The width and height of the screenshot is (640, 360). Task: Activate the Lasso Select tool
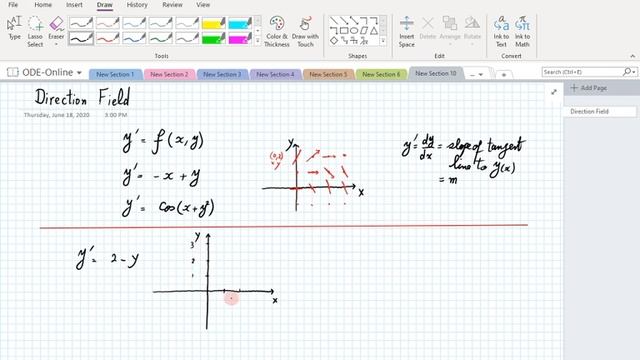[x=35, y=31]
